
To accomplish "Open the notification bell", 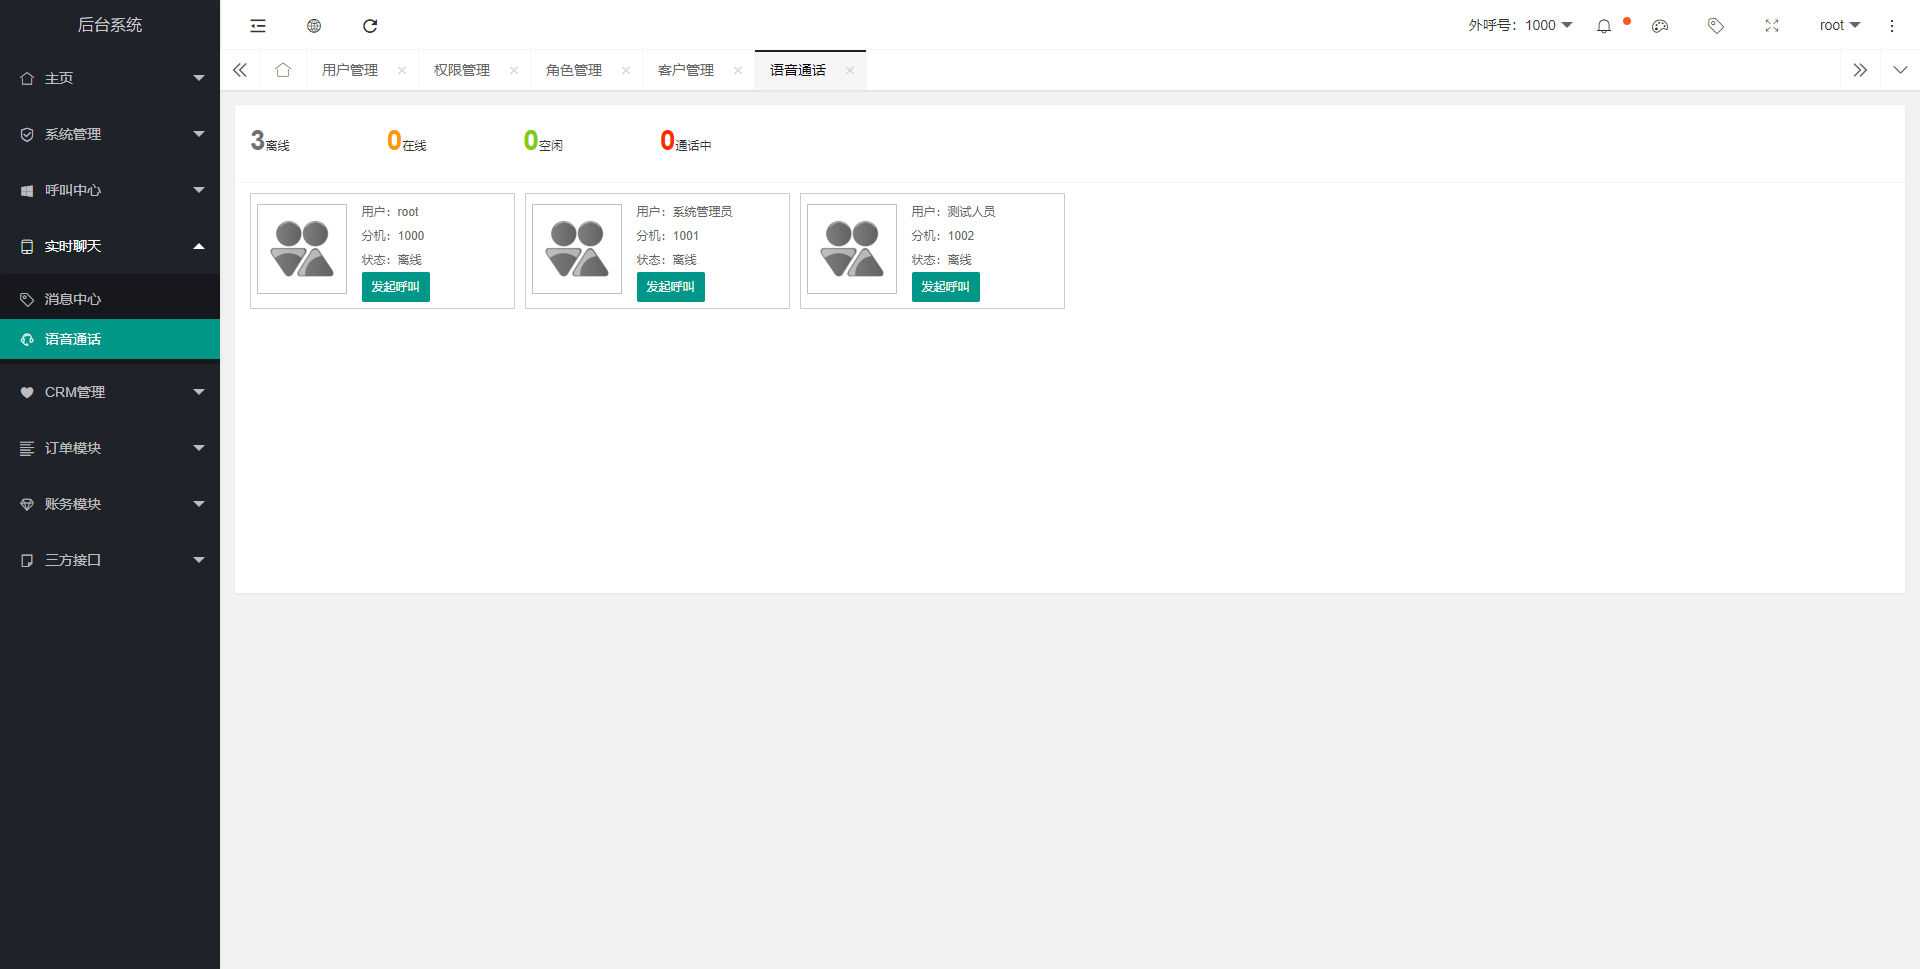I will pos(1604,26).
